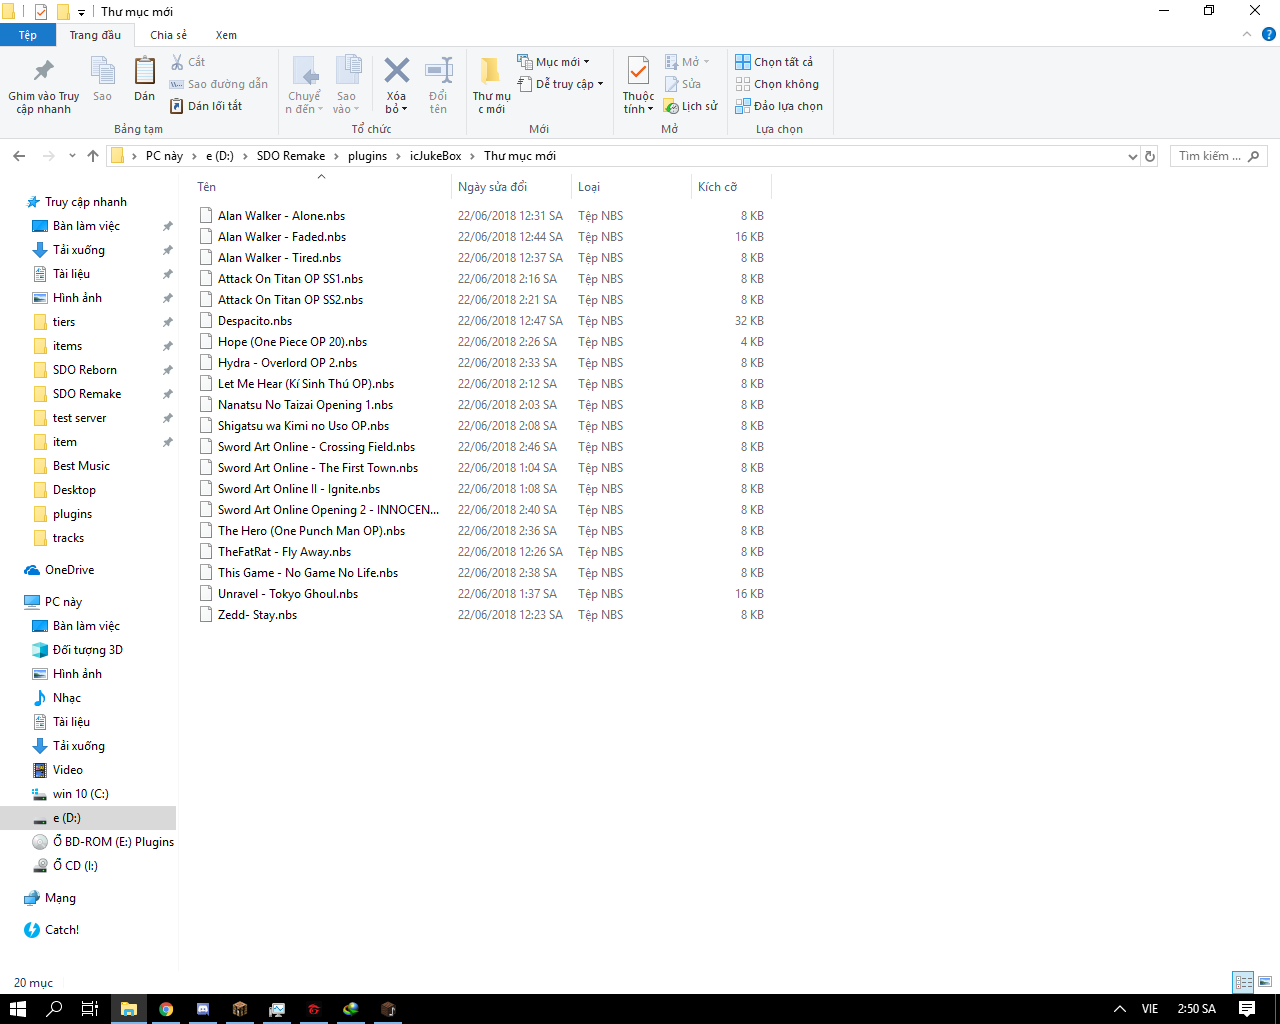This screenshot has height=1024, width=1280.
Task: Sort by the Loại column header
Action: [631, 187]
